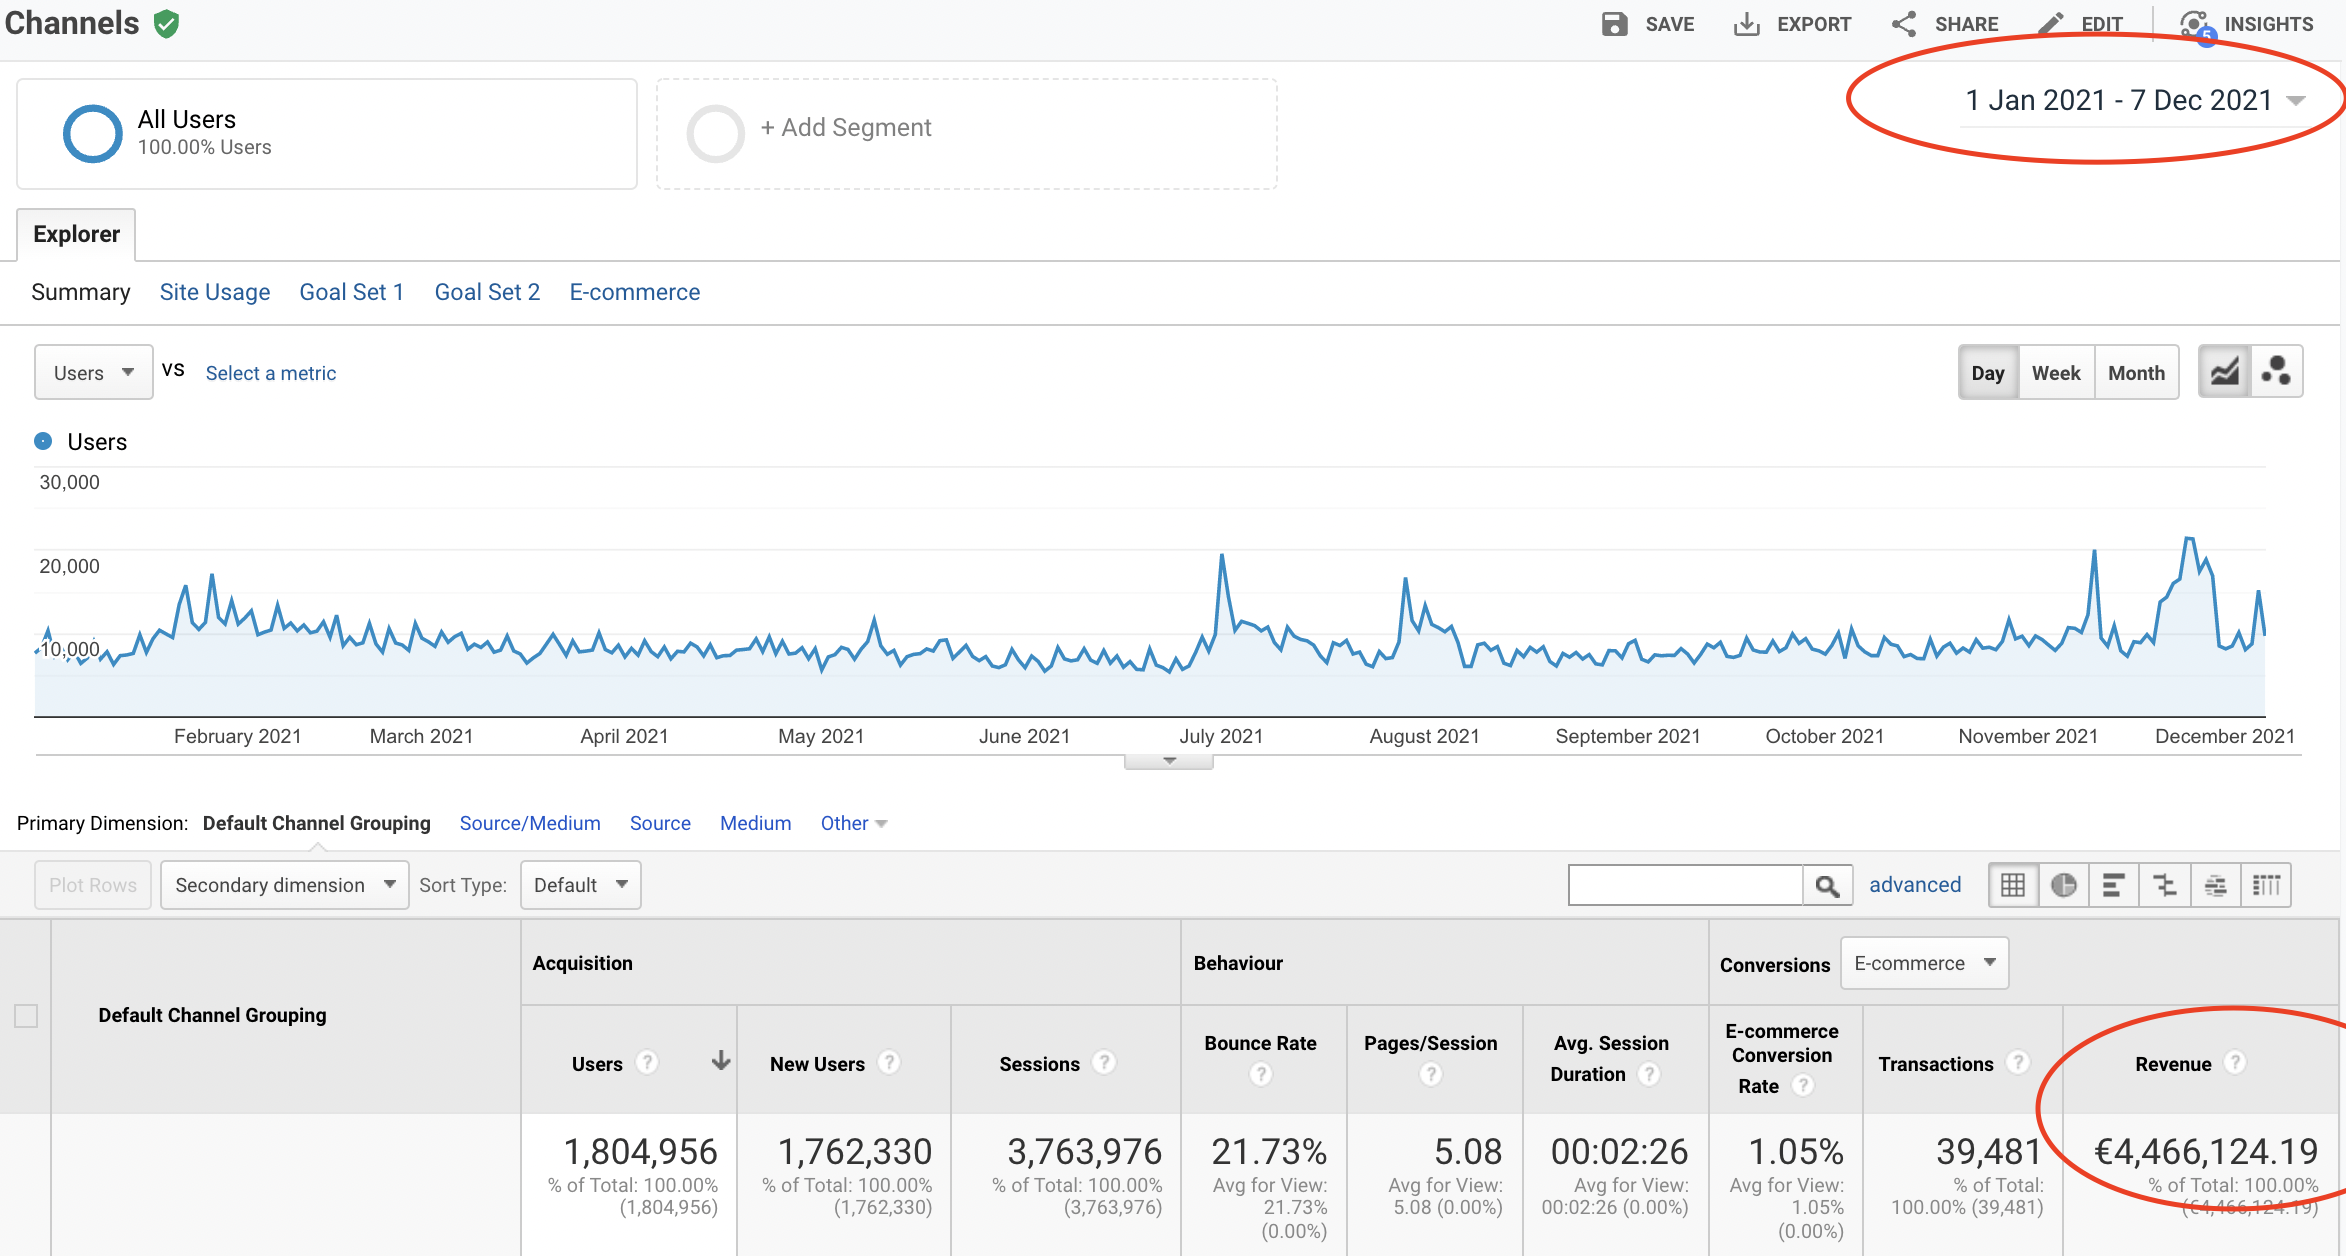Click the advanced filter link
The width and height of the screenshot is (2346, 1256).
coord(1914,885)
